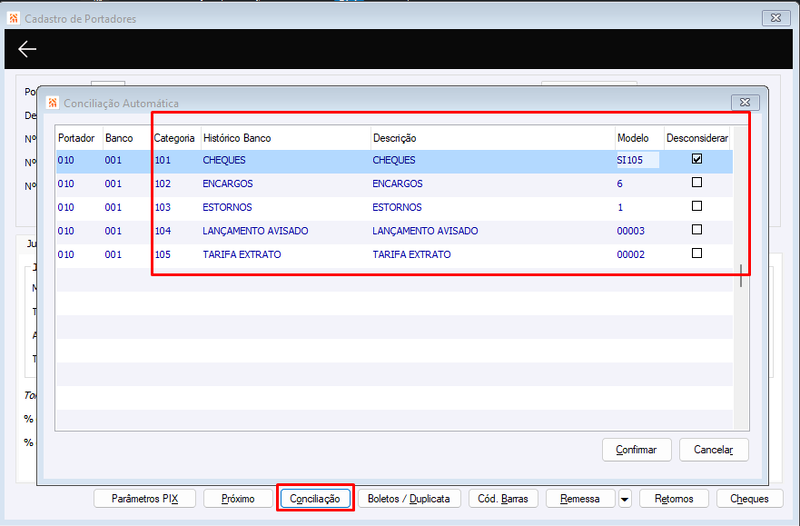Click the Cancelar button
This screenshot has height=526, width=800.
713,449
